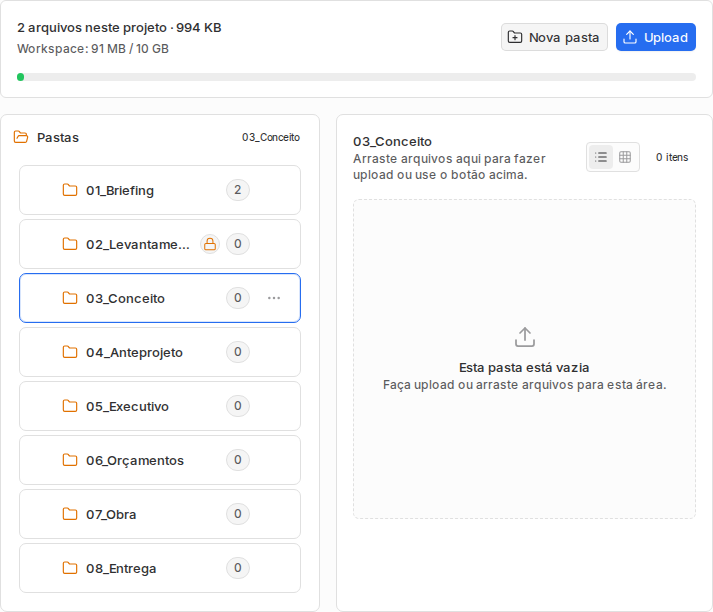Click the 08_Entrega count badge
Image resolution: width=713 pixels, height=612 pixels.
tap(238, 568)
